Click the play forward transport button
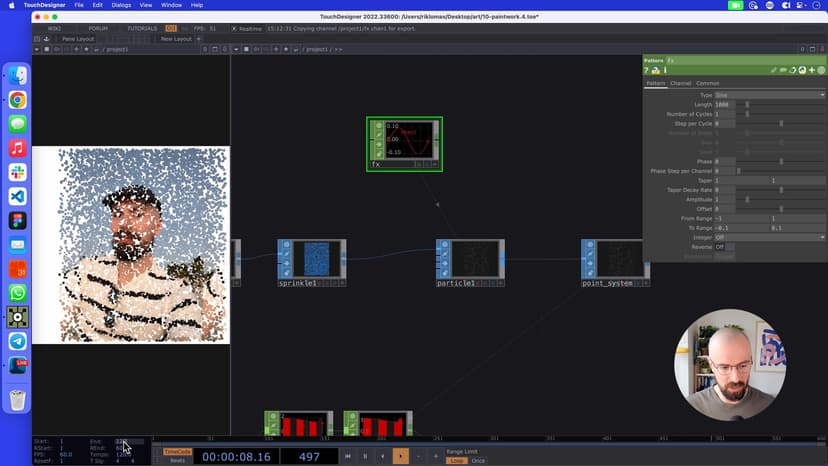Screen dimensions: 828x466 (x=400, y=456)
